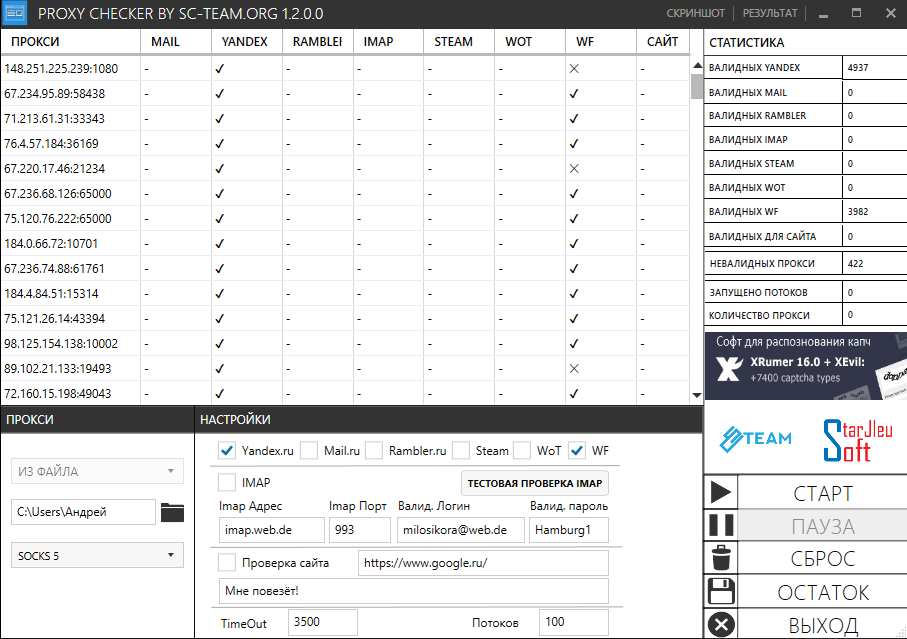The width and height of the screenshot is (907, 639).
Task: Sort by the RAMBLER column header
Action: [318, 42]
